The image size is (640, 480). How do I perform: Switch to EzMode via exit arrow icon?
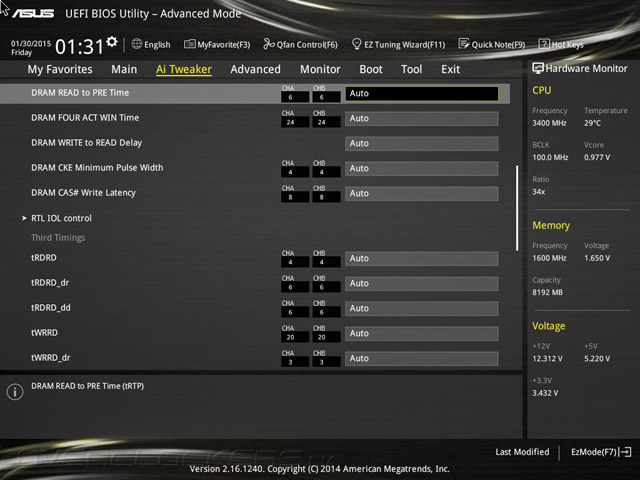[625, 452]
